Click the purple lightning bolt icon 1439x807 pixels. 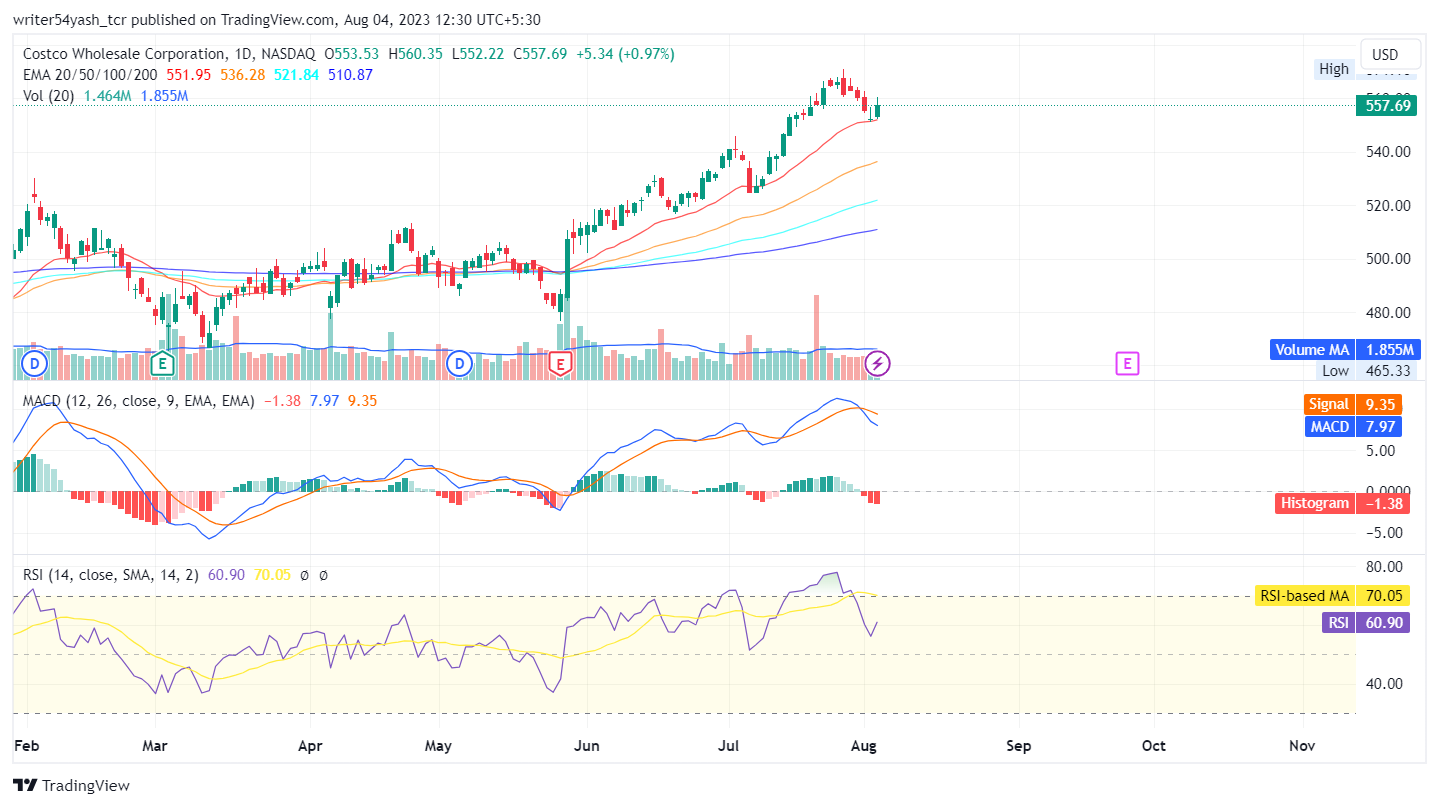877,364
